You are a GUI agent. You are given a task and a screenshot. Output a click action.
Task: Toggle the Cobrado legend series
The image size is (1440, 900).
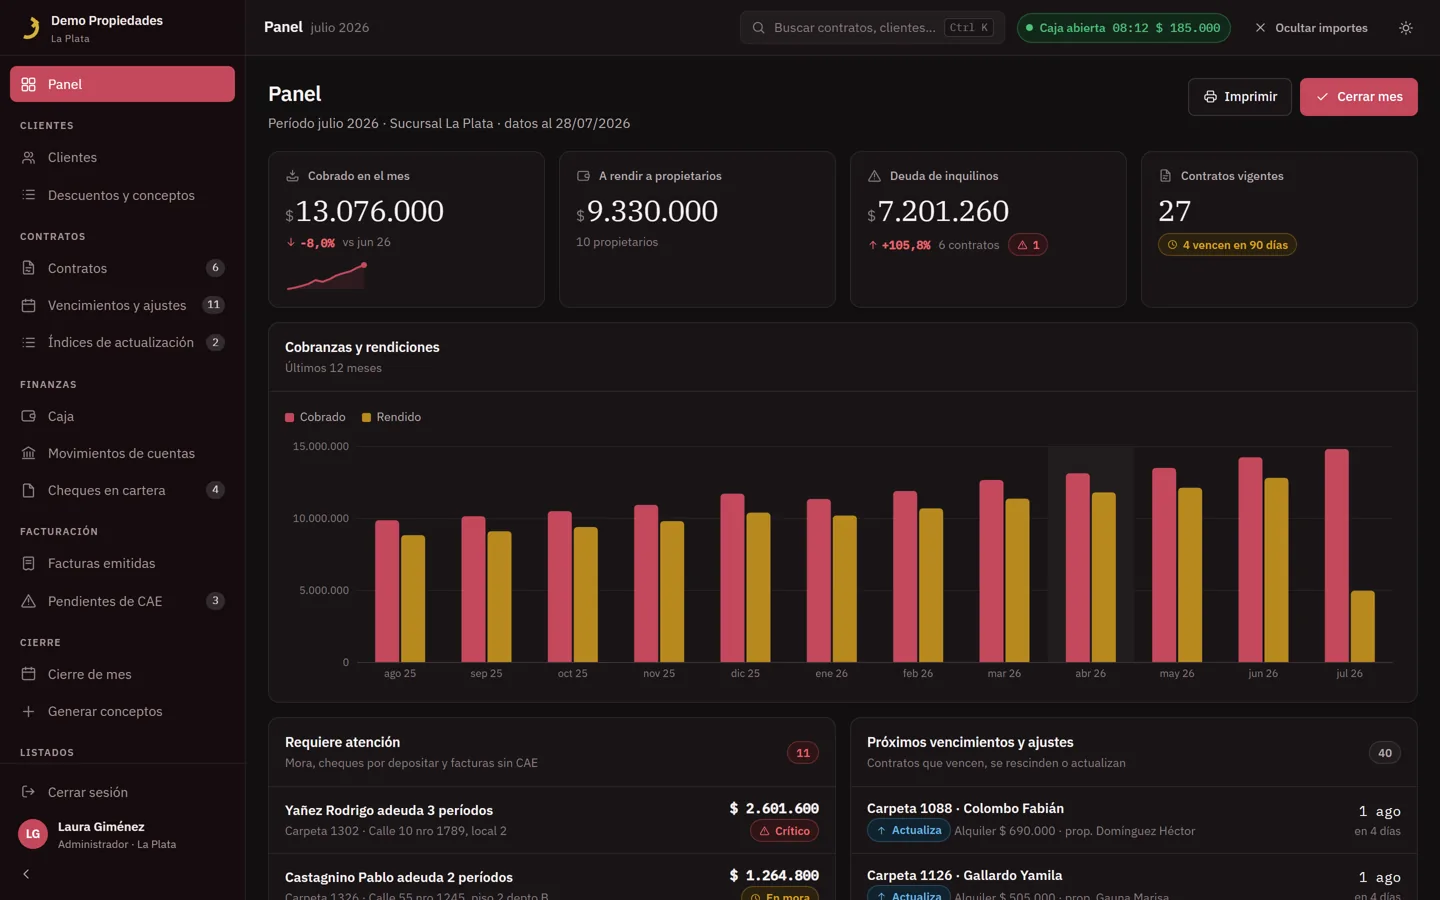click(315, 417)
